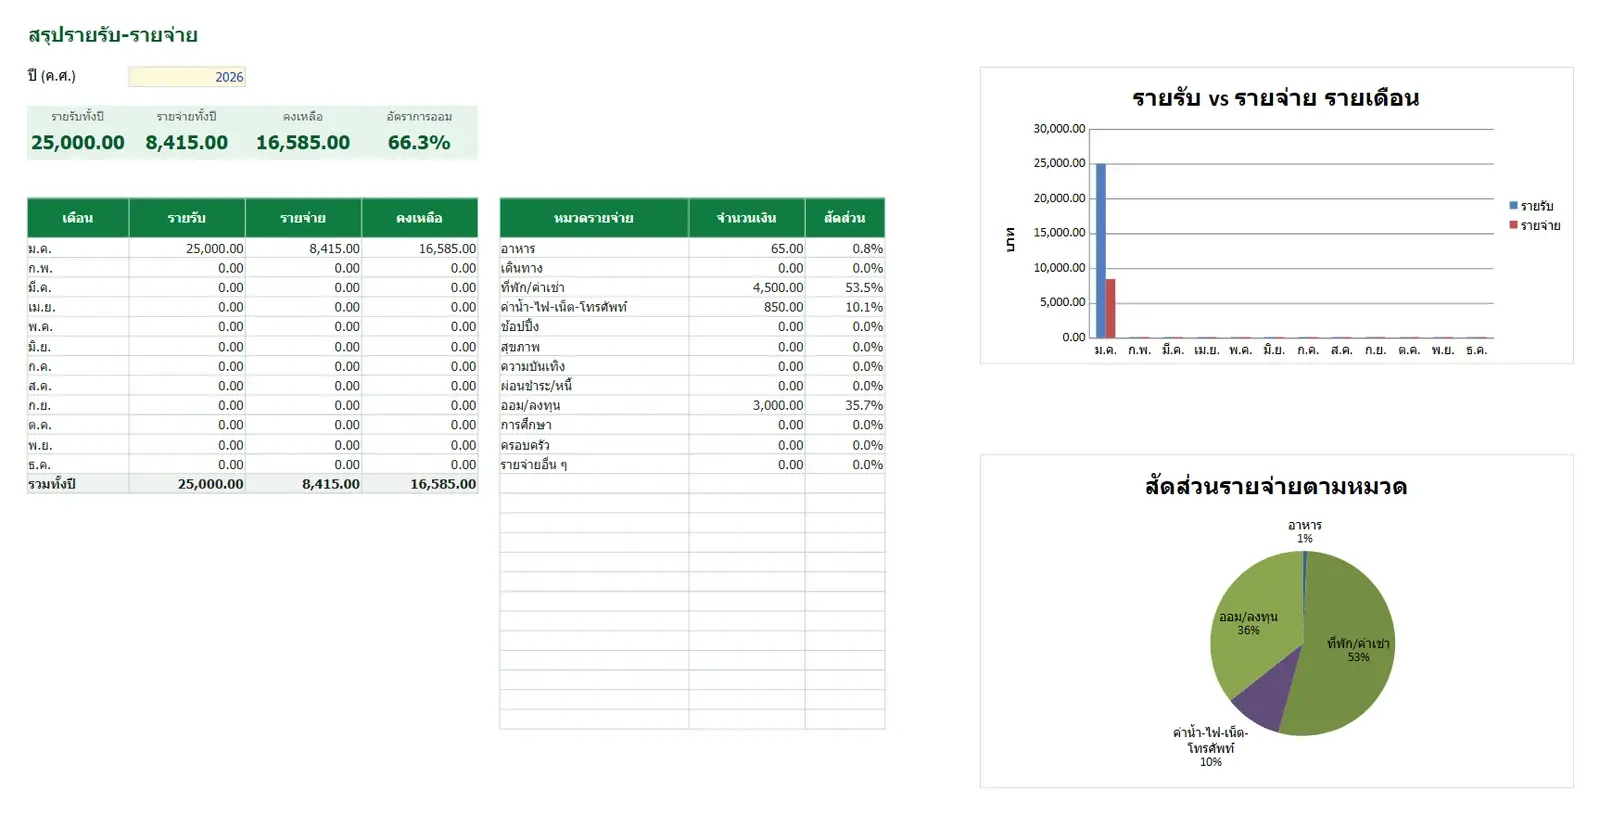The height and width of the screenshot is (815, 1600).
Task: Select the เม.ย. month cell in table
Action: [x=78, y=307]
